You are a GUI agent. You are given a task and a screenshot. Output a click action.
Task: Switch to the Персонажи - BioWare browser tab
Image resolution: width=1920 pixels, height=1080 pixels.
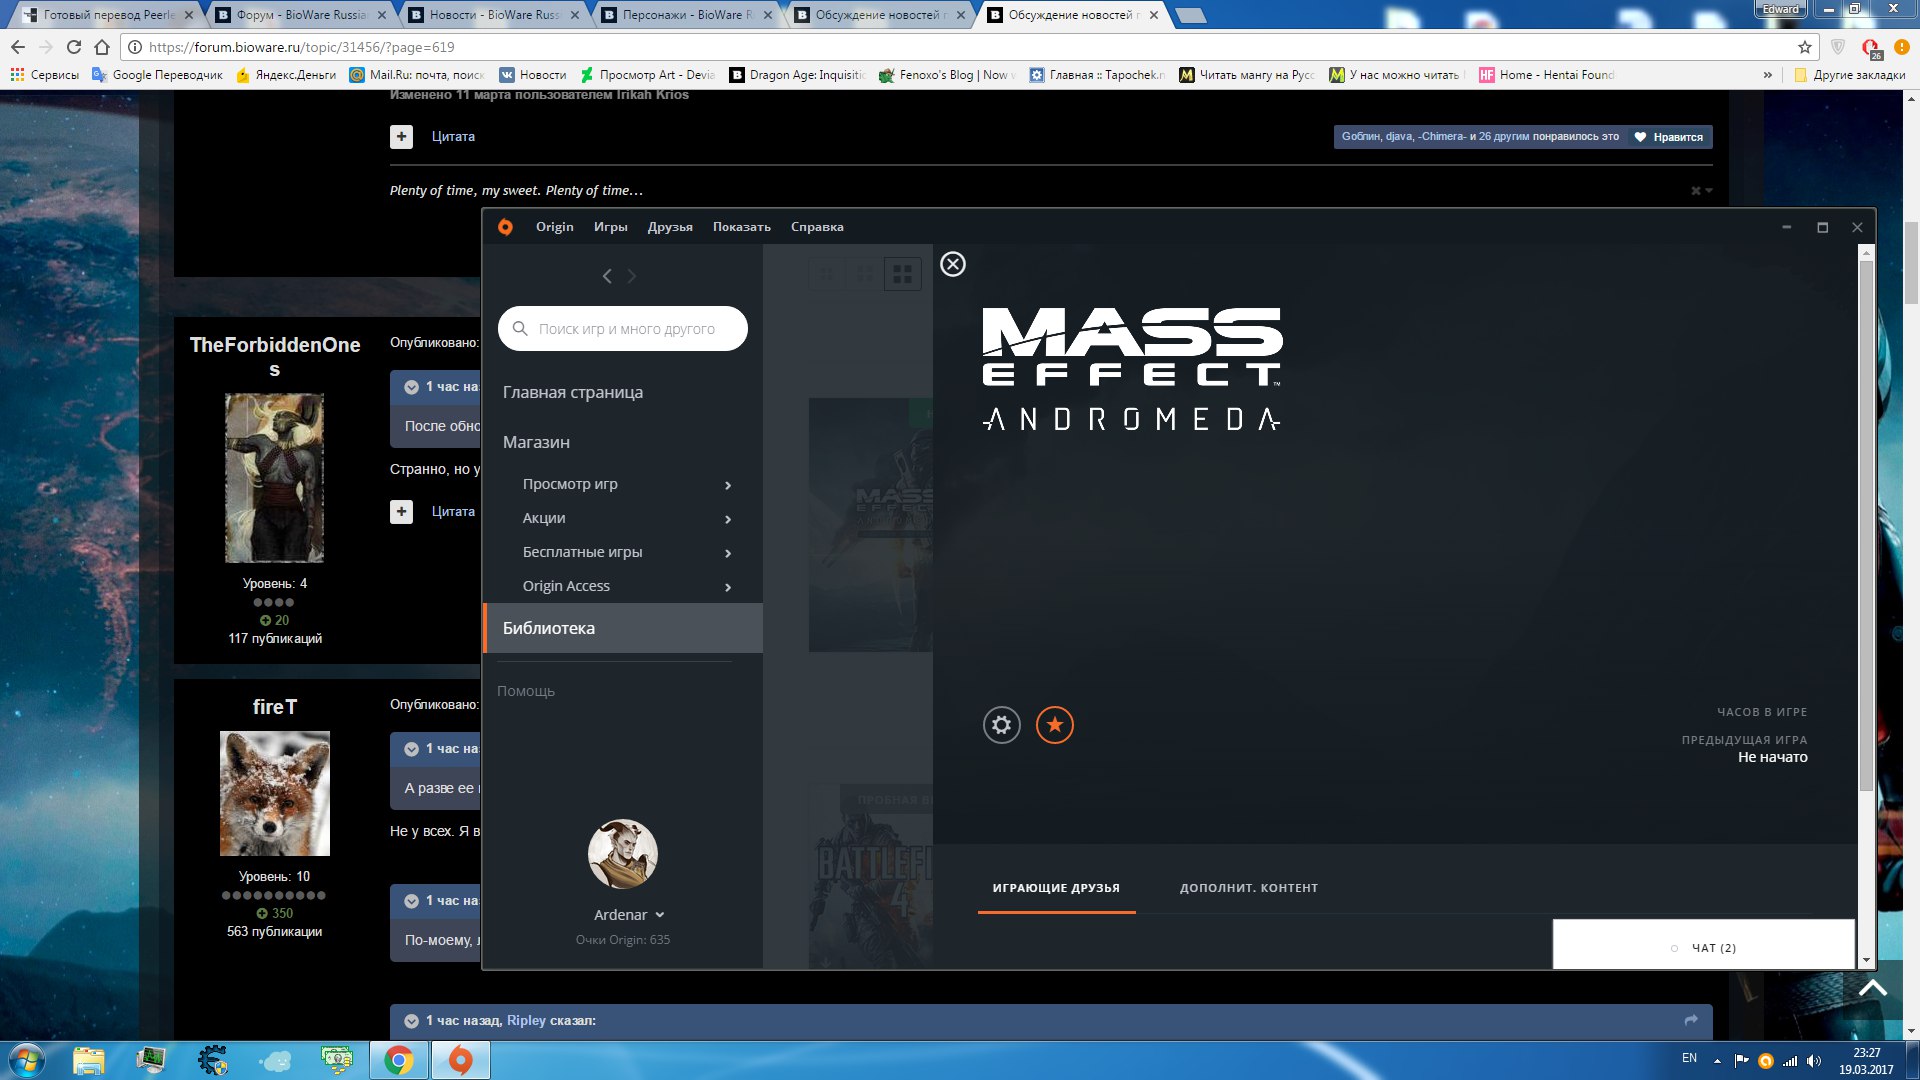(x=688, y=15)
